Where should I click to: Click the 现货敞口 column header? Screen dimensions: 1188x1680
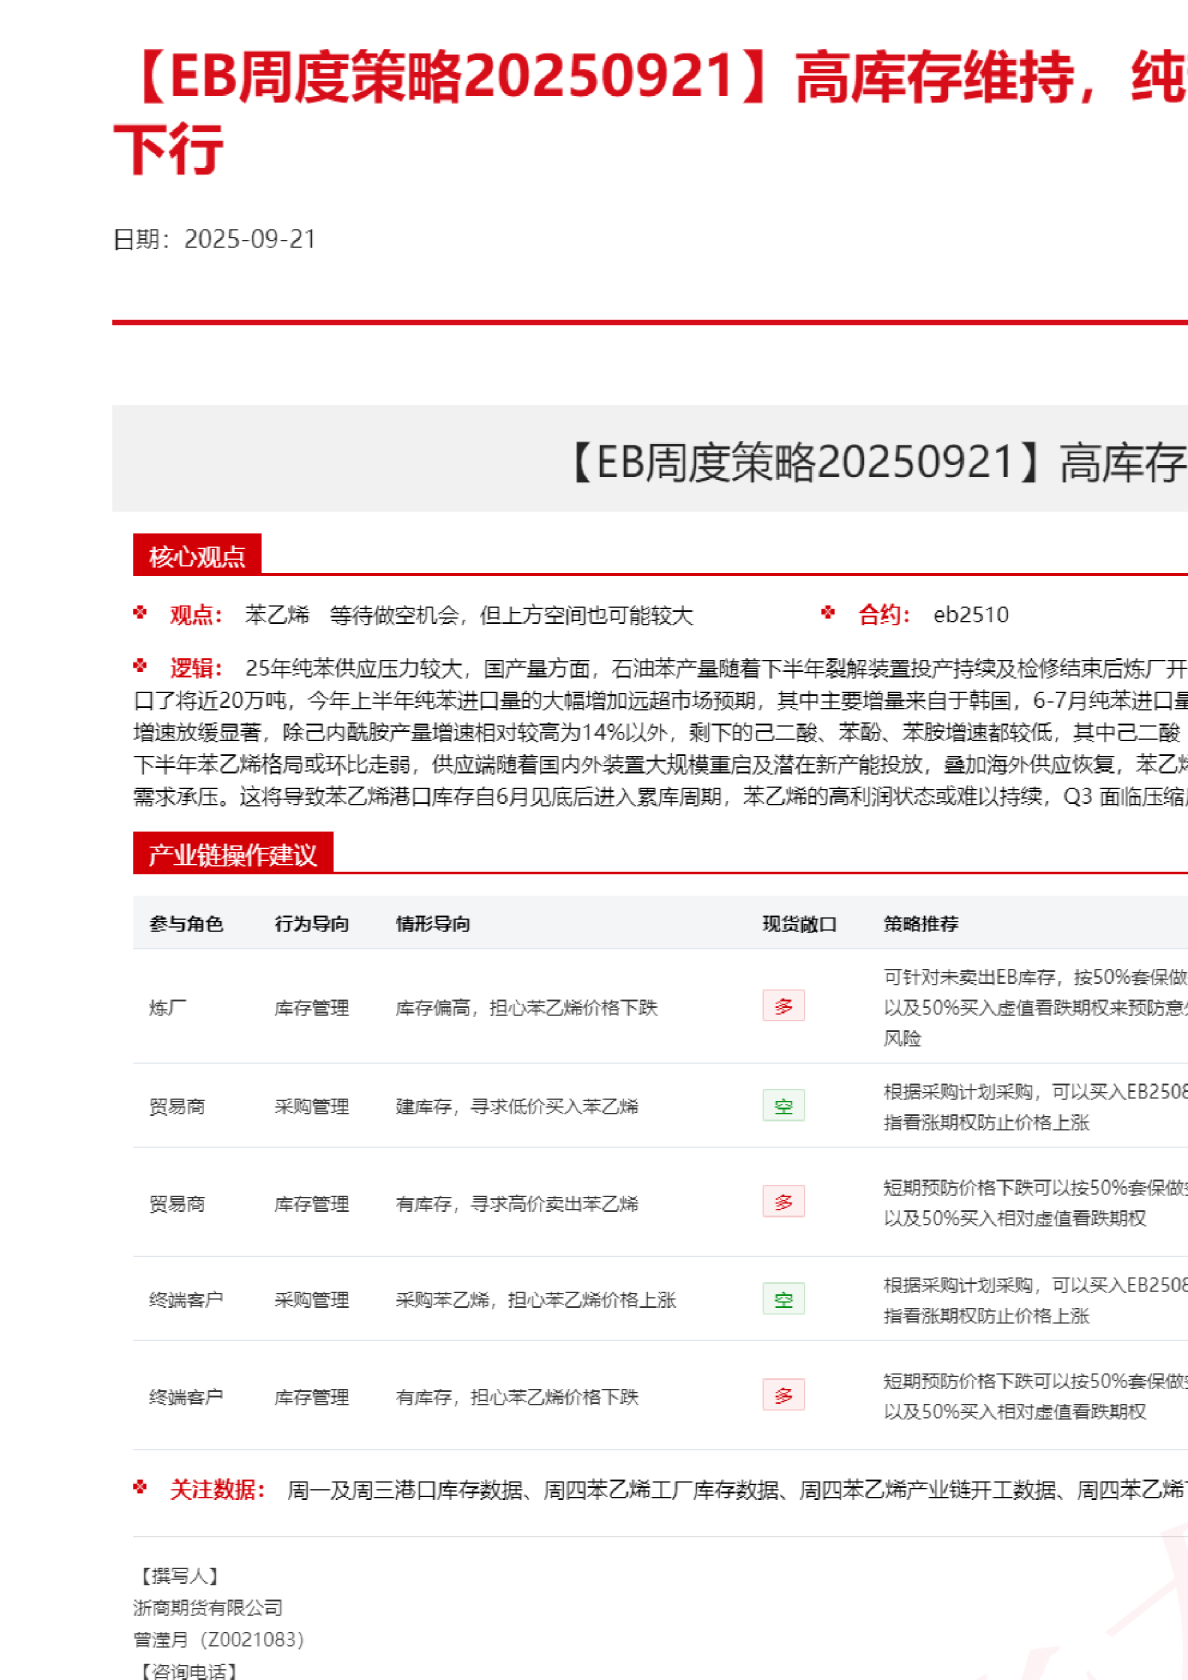click(799, 924)
